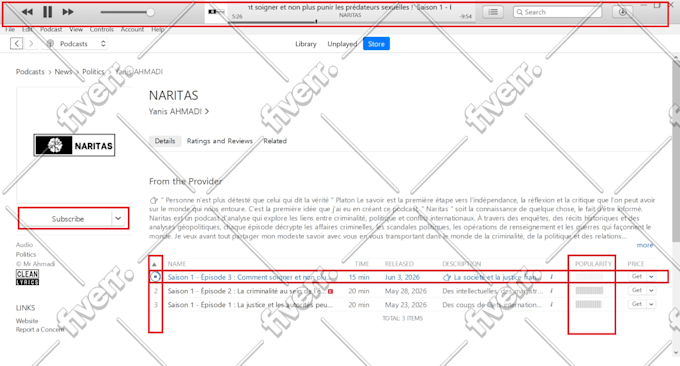
Task: Get Episode 3 with Get button
Action: (x=637, y=277)
